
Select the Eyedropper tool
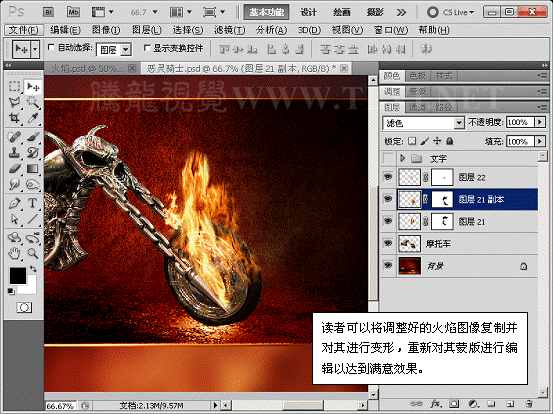click(x=33, y=118)
